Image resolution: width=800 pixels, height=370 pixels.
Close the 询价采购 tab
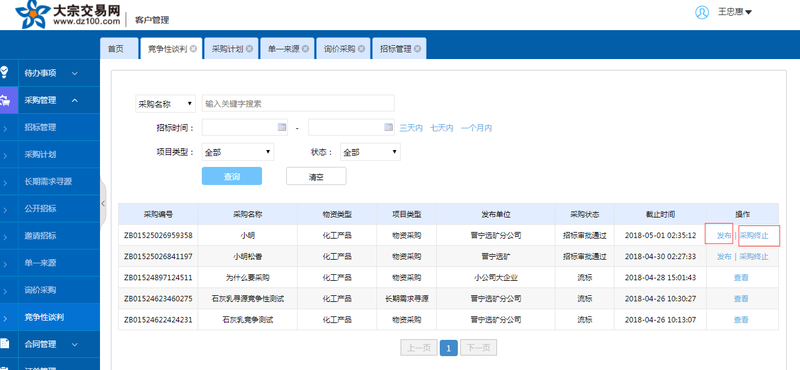pos(361,49)
